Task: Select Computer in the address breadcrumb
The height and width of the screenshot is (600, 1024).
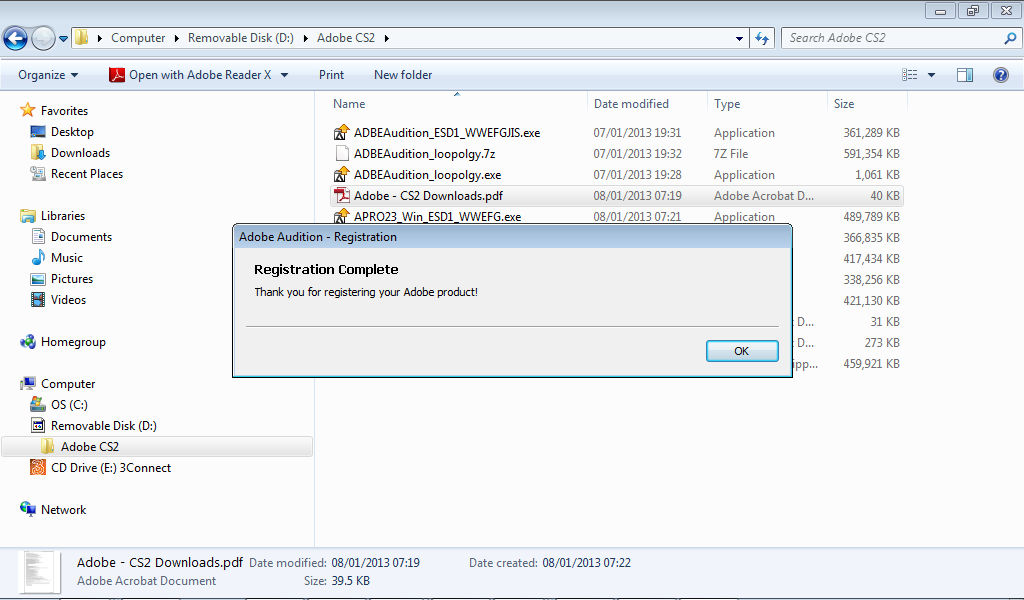Action: (138, 38)
